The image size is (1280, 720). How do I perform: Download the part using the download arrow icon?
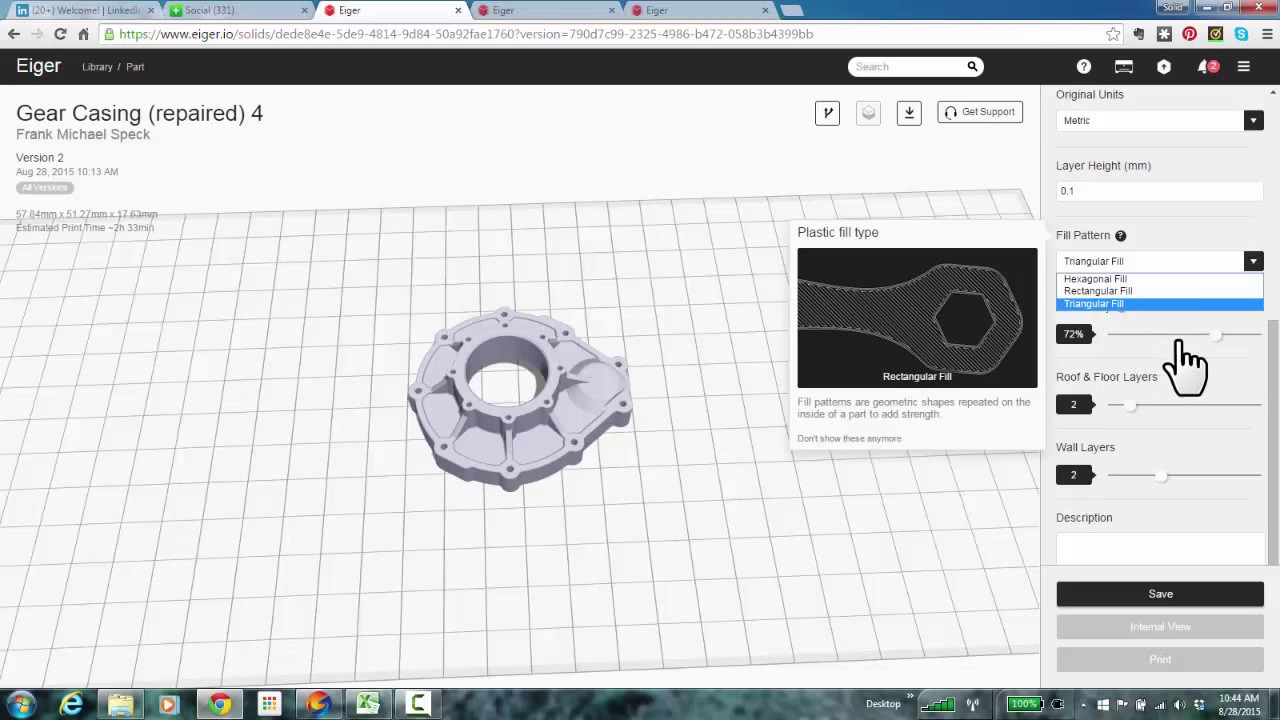909,112
